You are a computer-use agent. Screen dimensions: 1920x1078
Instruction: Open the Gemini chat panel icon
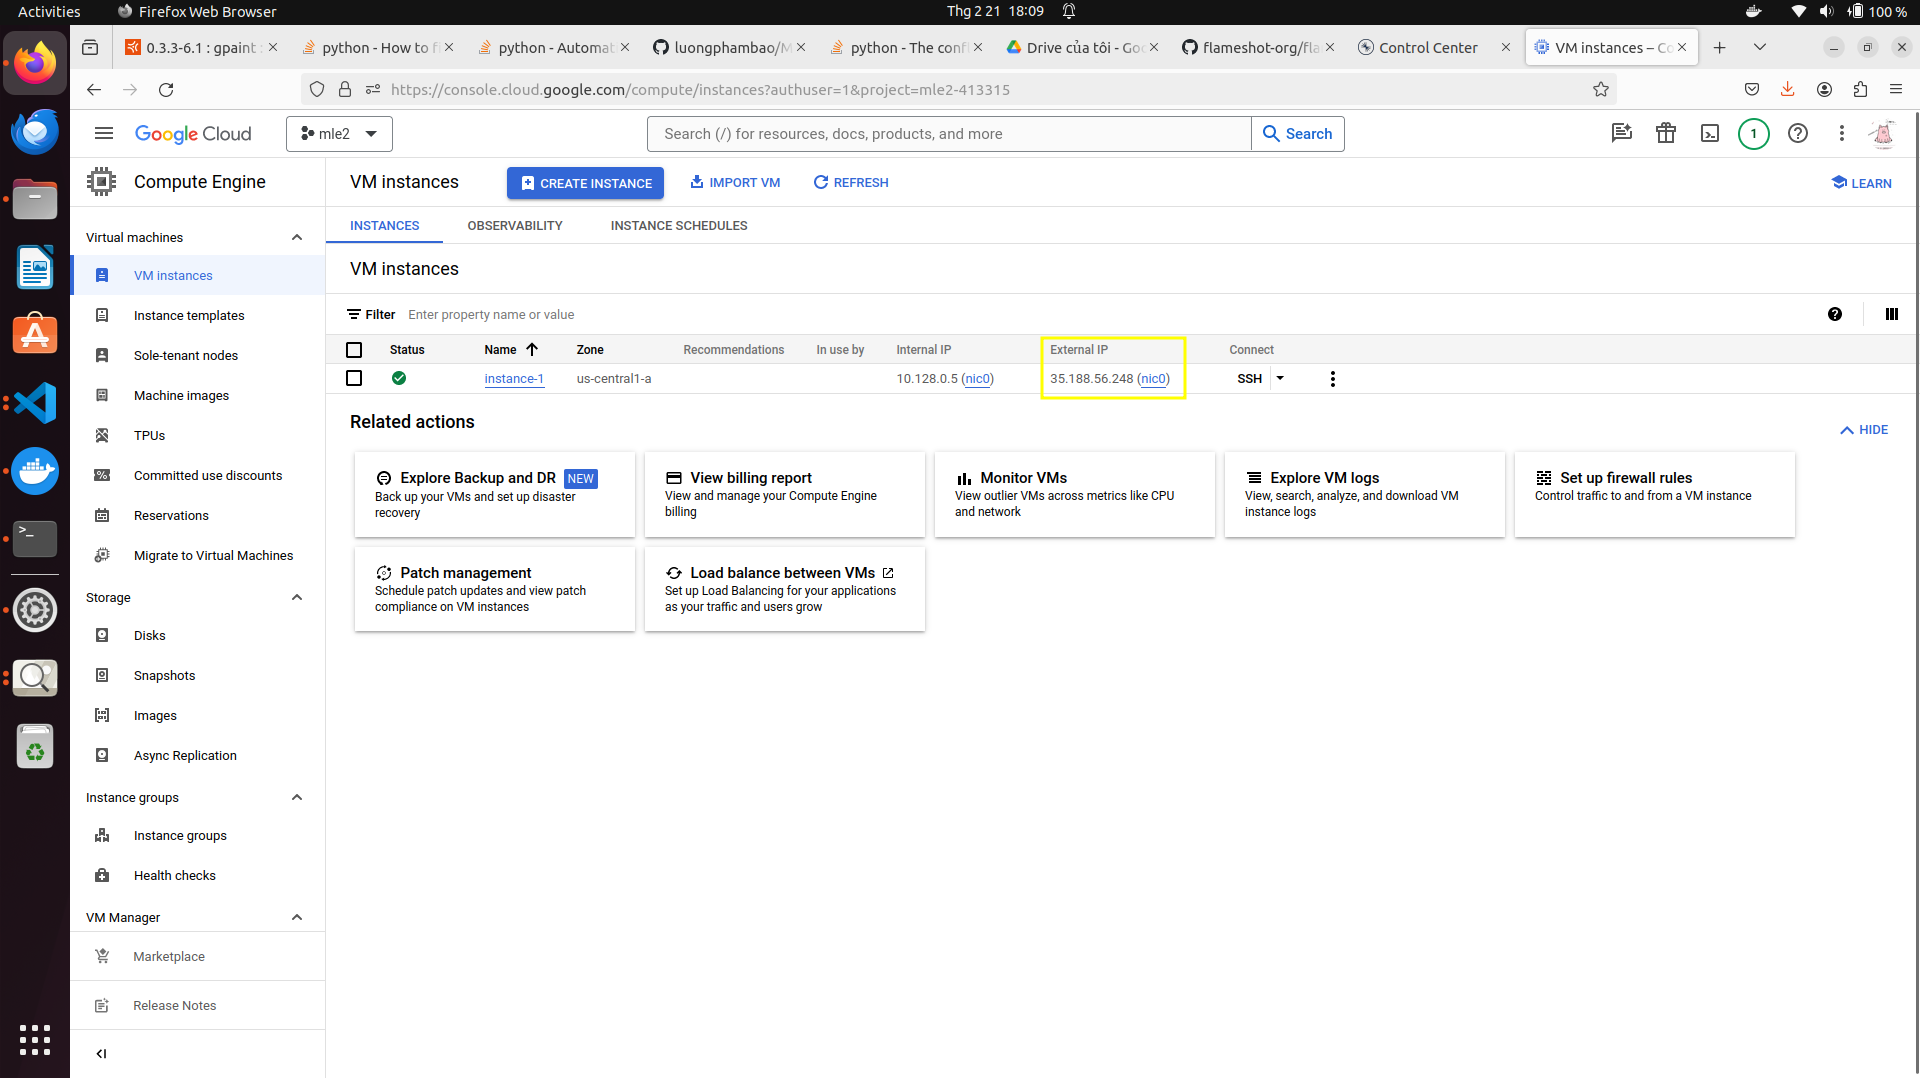coord(1622,134)
